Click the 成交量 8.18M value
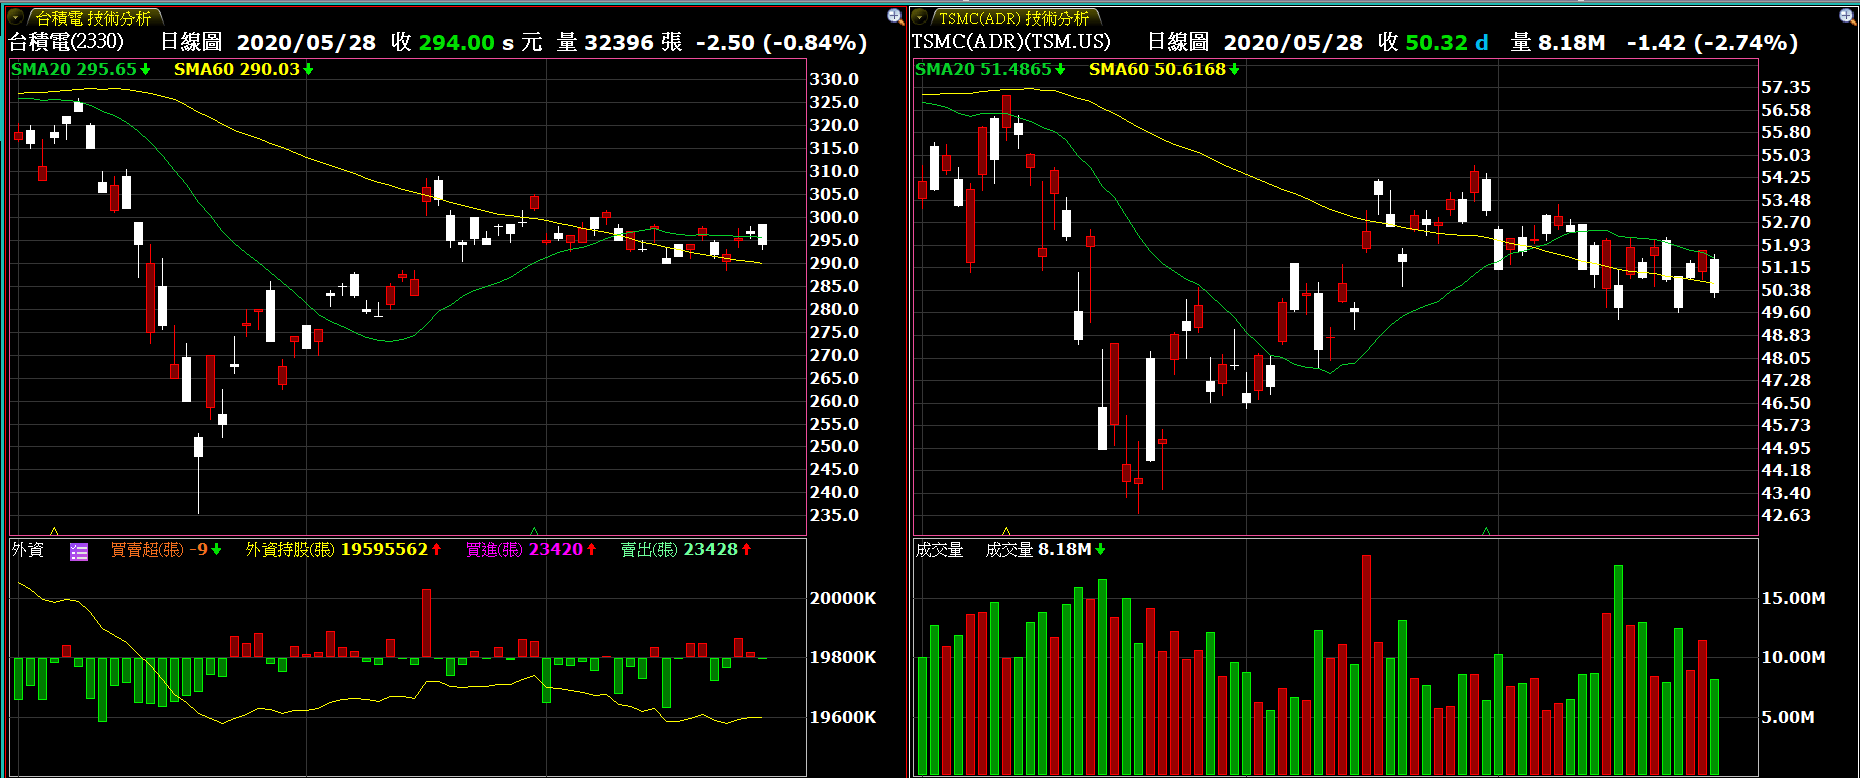The height and width of the screenshot is (778, 1860). pos(1045,550)
